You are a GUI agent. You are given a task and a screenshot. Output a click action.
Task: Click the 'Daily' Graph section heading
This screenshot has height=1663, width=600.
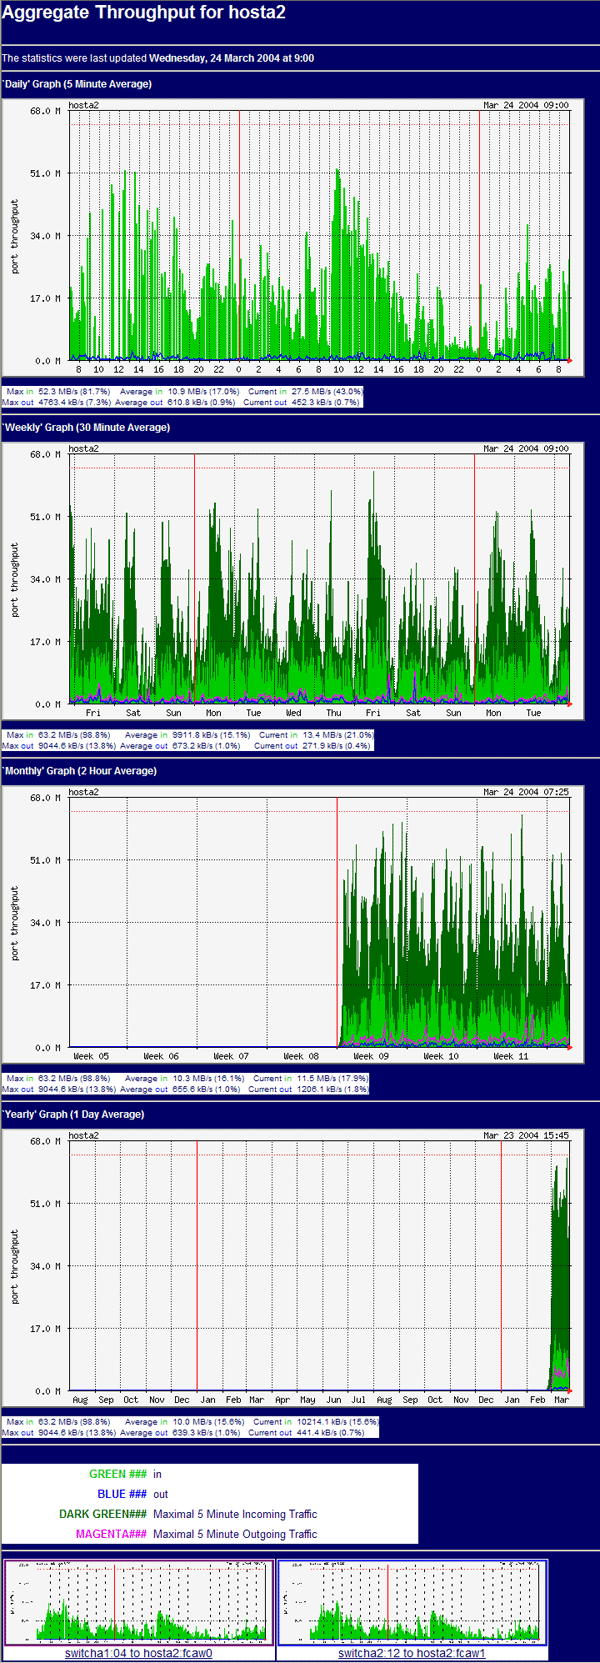click(x=77, y=84)
